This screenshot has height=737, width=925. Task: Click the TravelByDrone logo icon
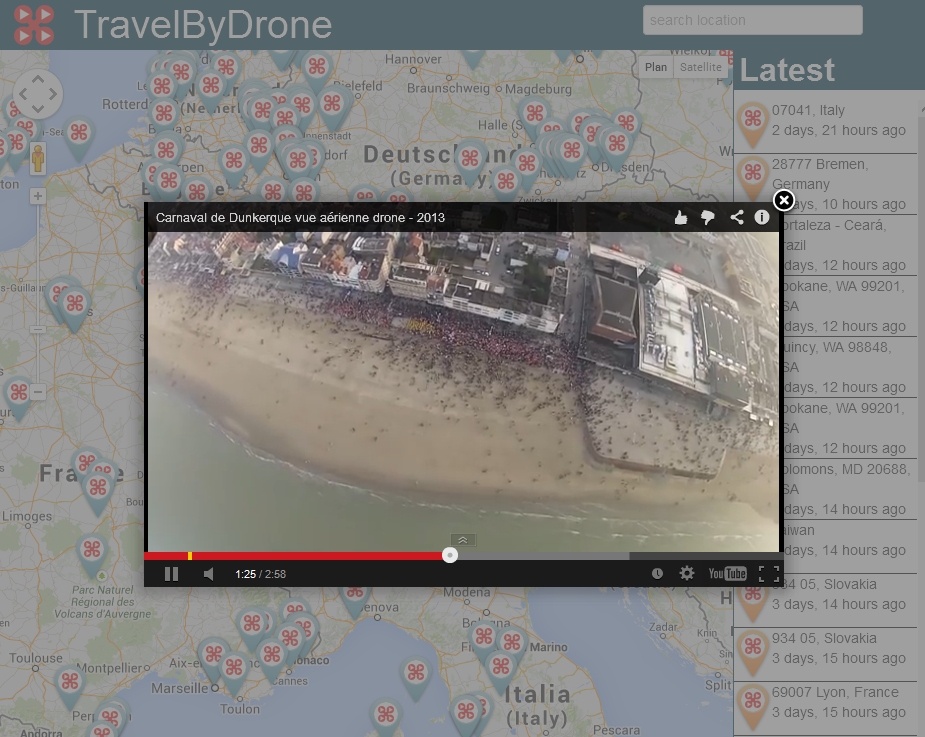[34, 25]
